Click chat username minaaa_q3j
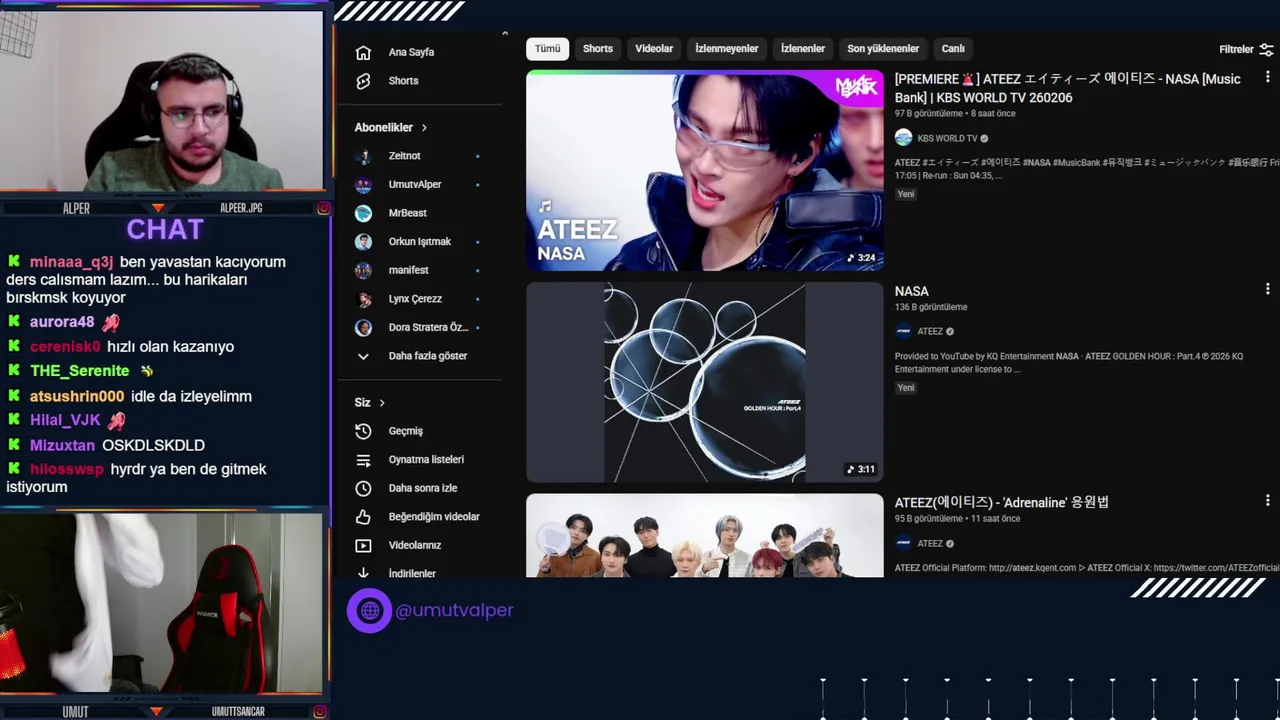Image resolution: width=1280 pixels, height=720 pixels. click(x=71, y=262)
